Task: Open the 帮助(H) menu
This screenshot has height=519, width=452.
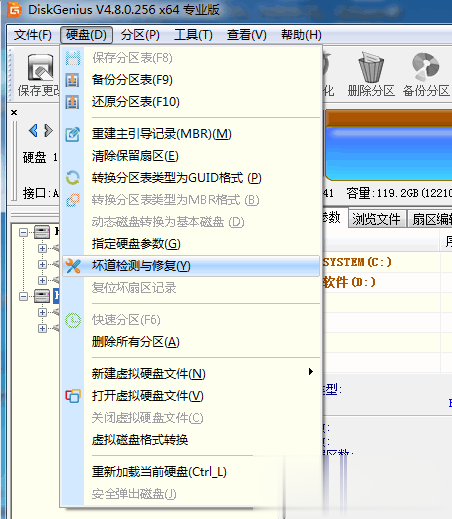Action: pos(301,35)
